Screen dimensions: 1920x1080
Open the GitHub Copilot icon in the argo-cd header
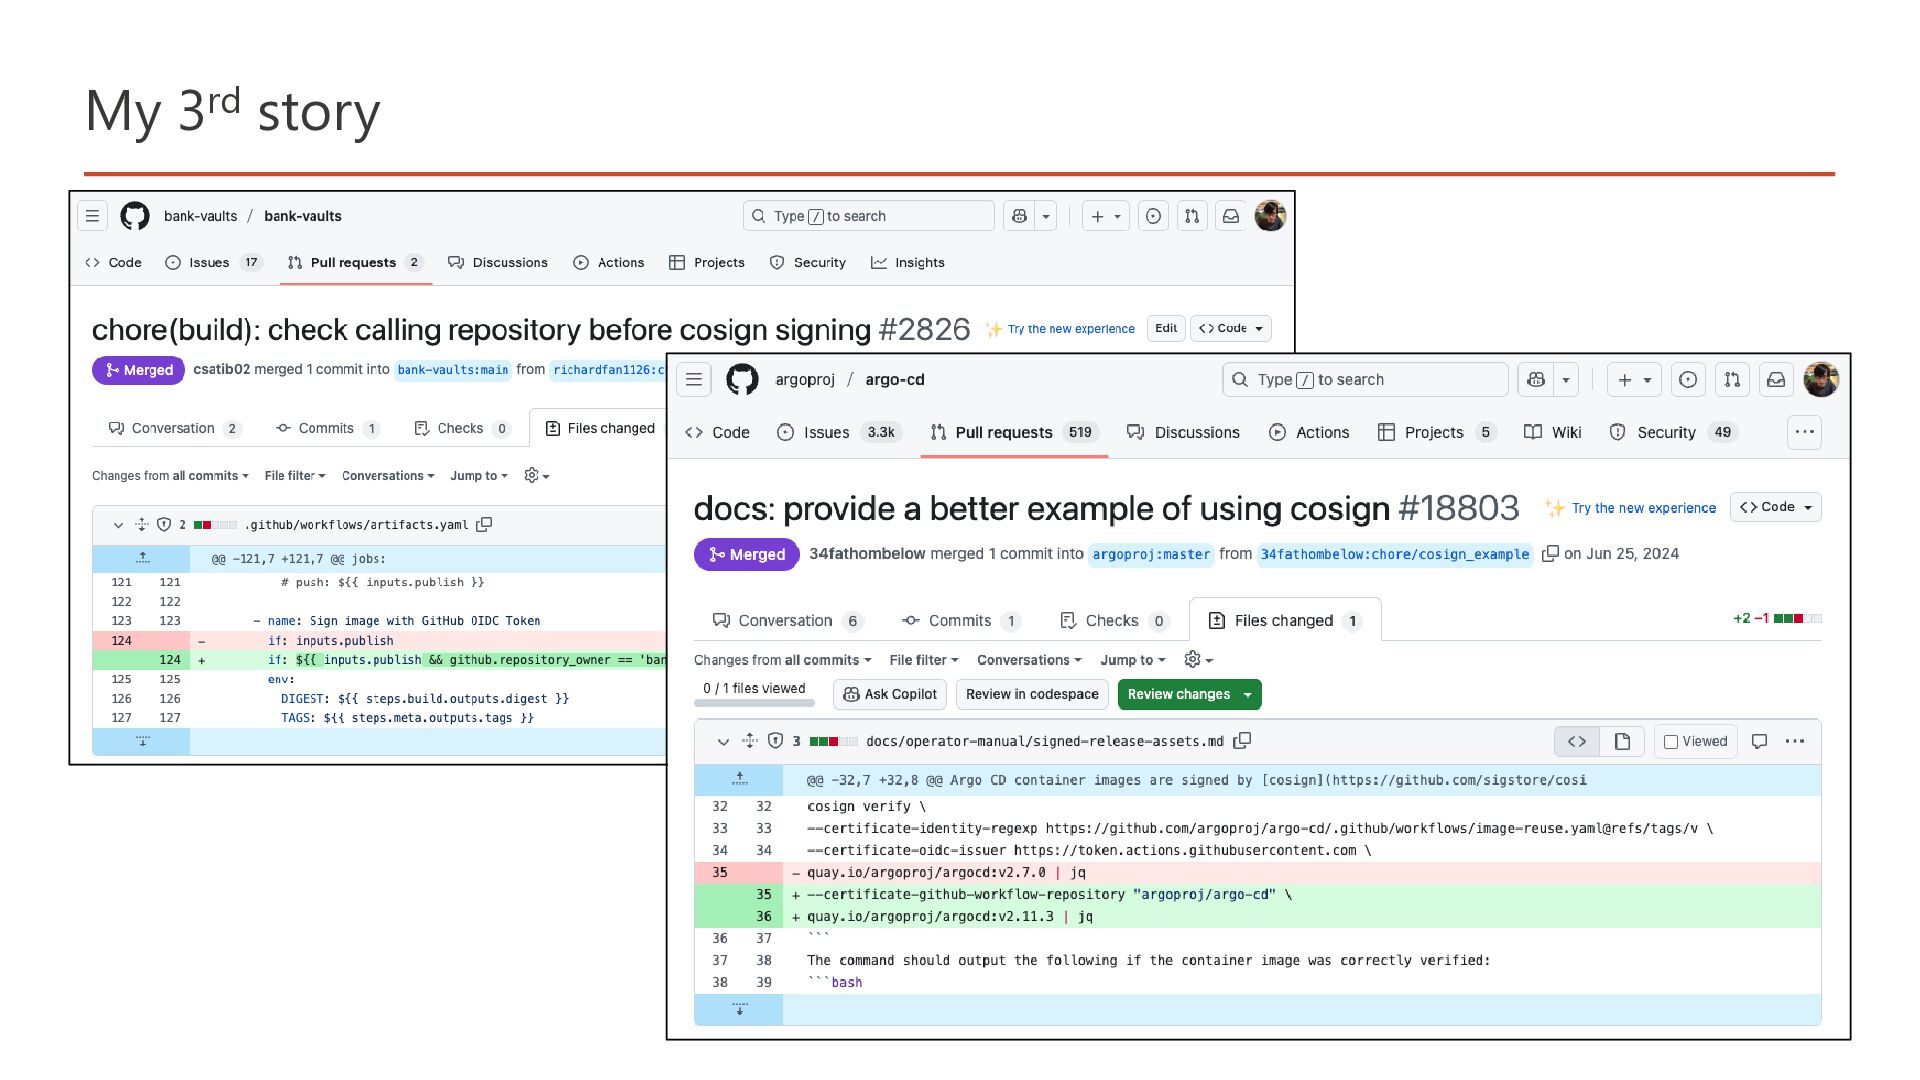(1537, 380)
